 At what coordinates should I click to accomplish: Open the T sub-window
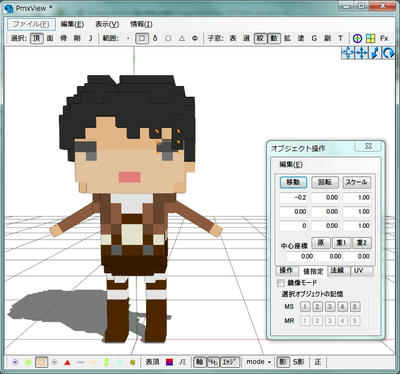coord(340,38)
